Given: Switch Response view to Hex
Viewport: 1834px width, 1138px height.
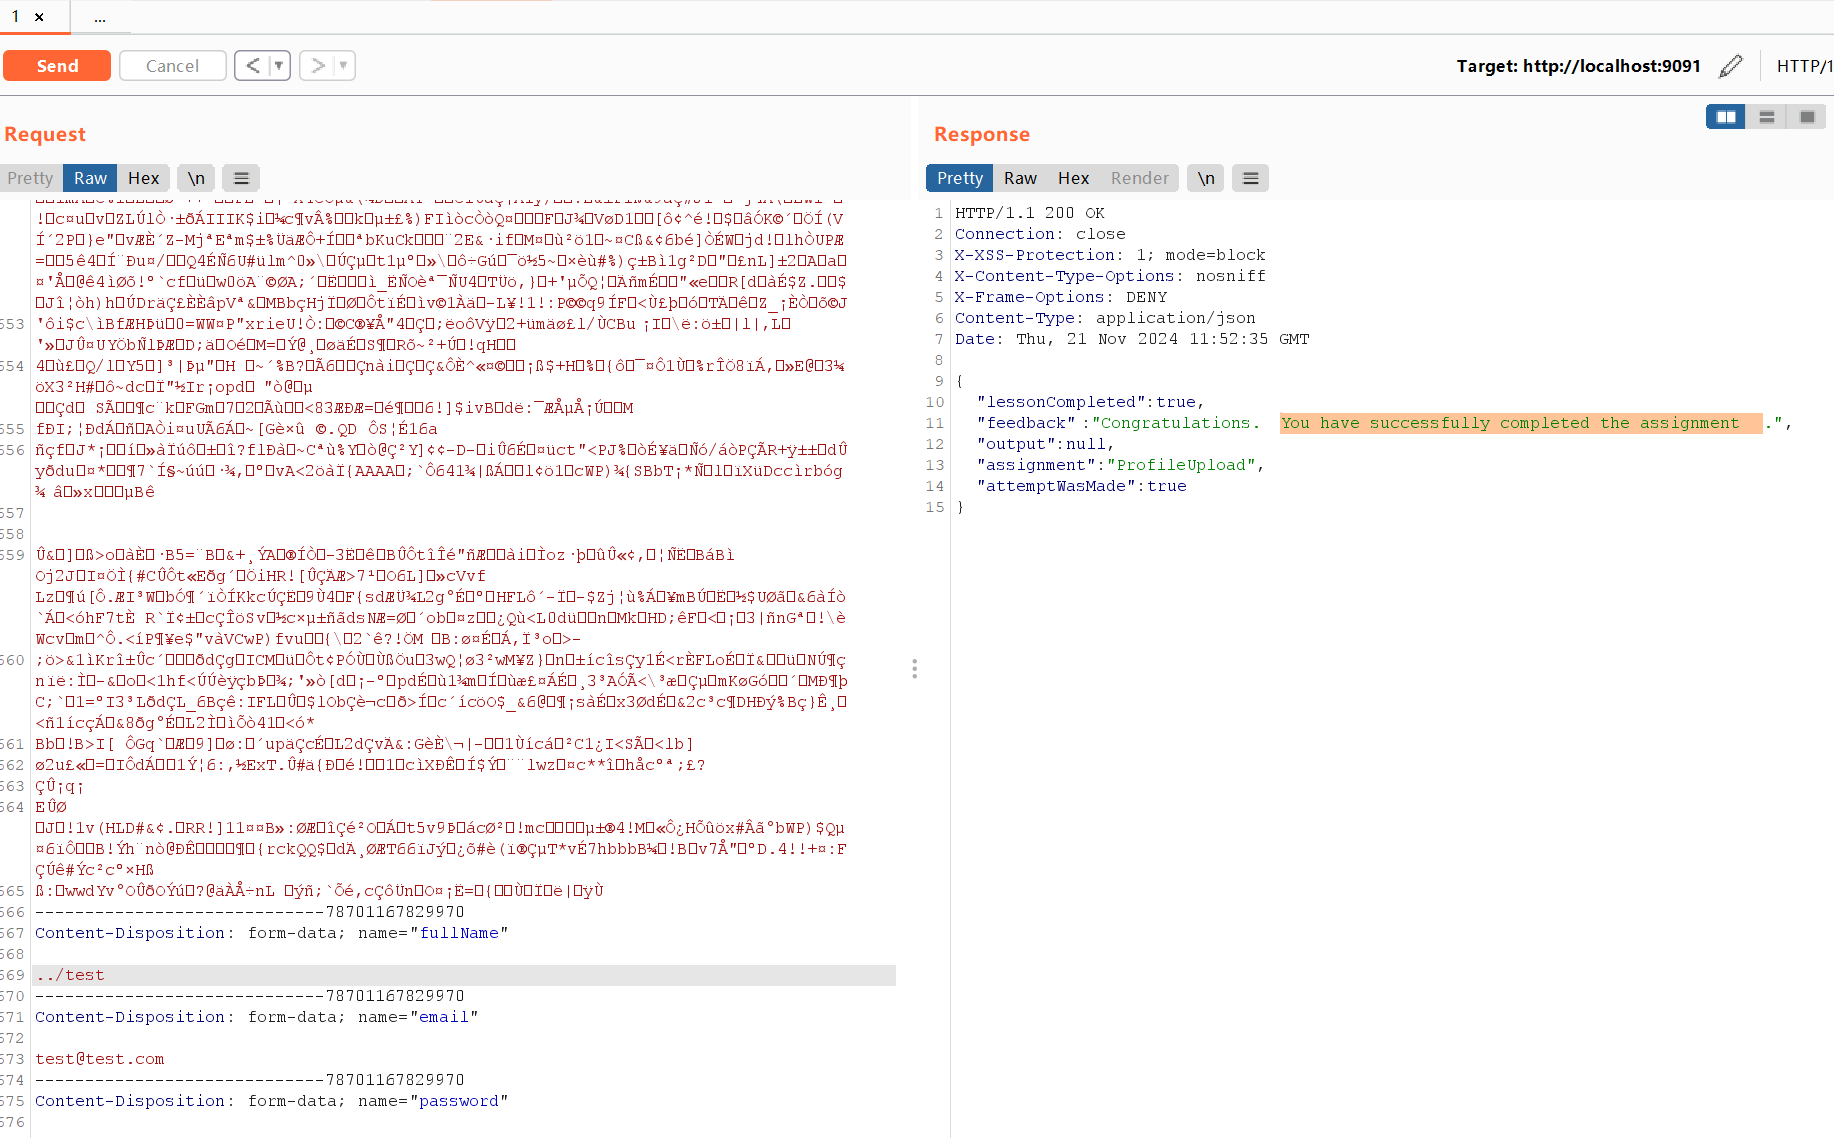Looking at the screenshot, I should click(1073, 178).
